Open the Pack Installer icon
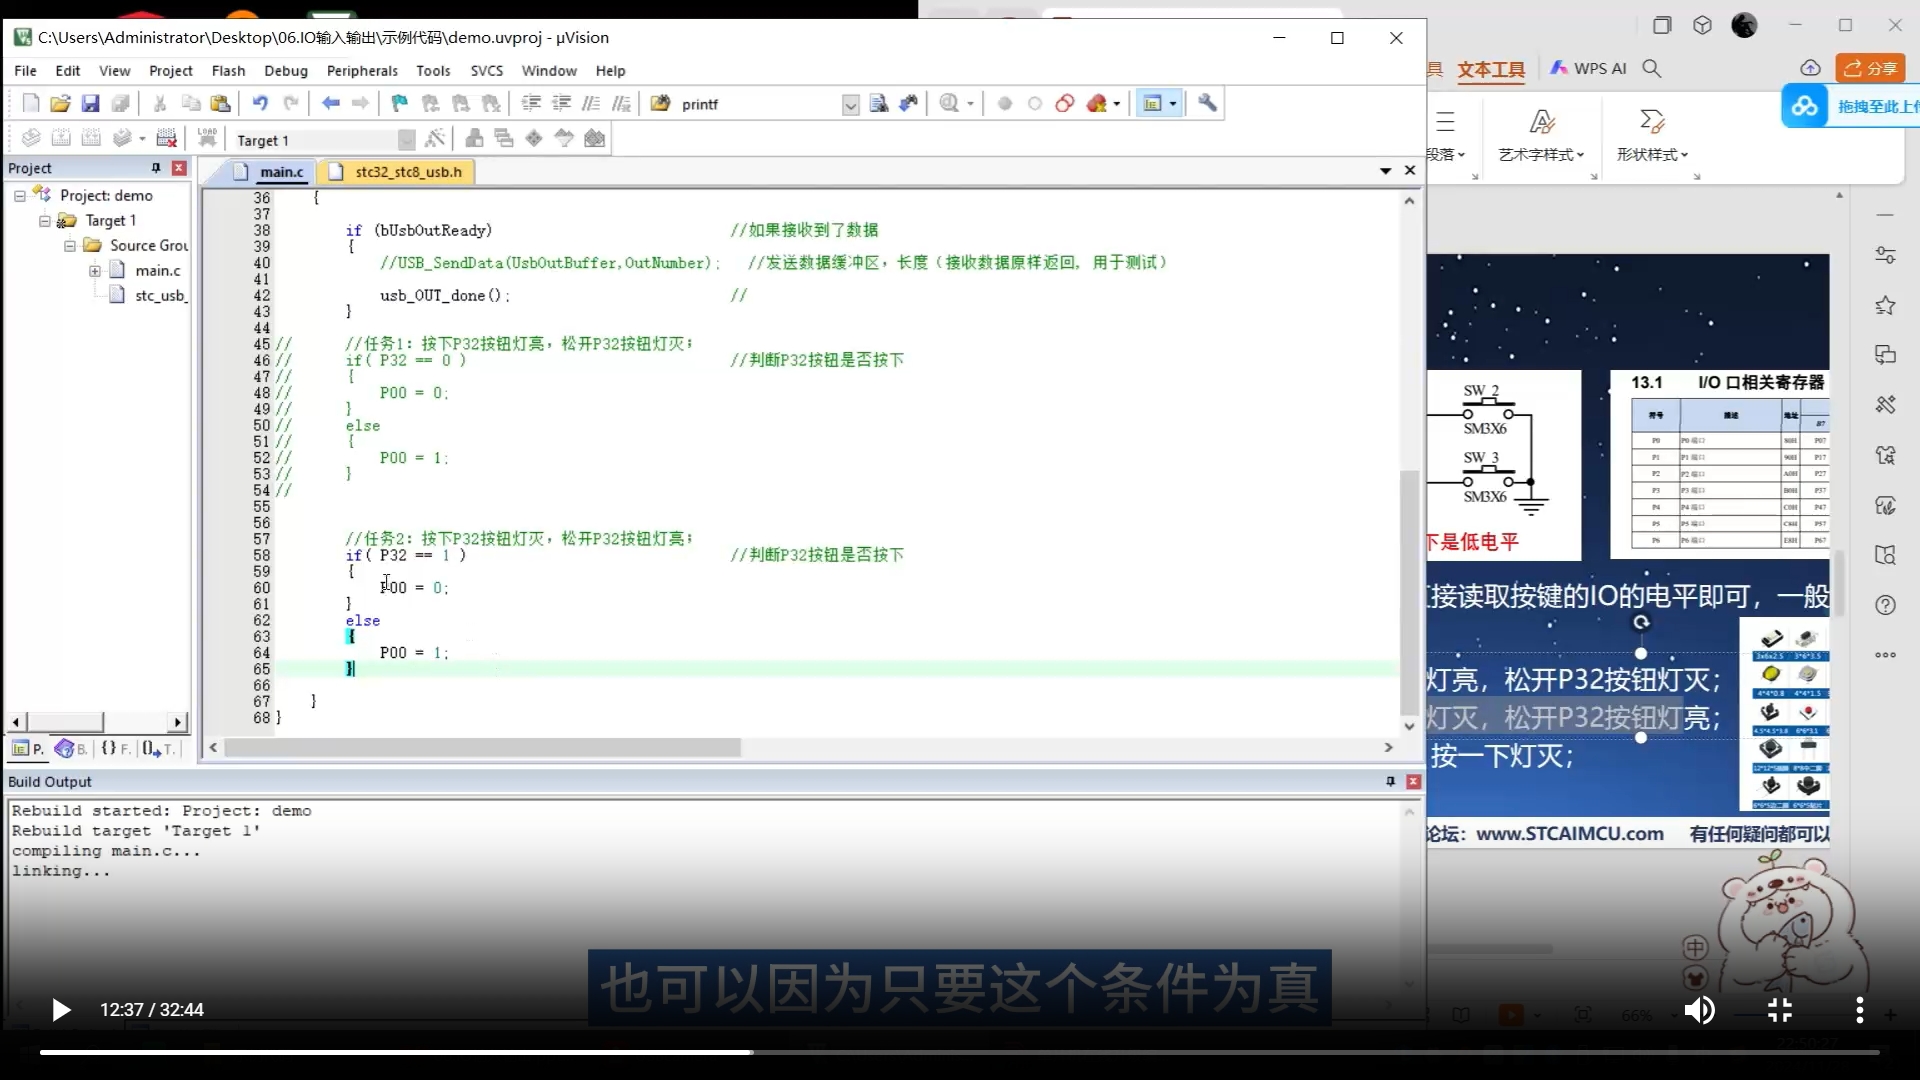 click(595, 139)
